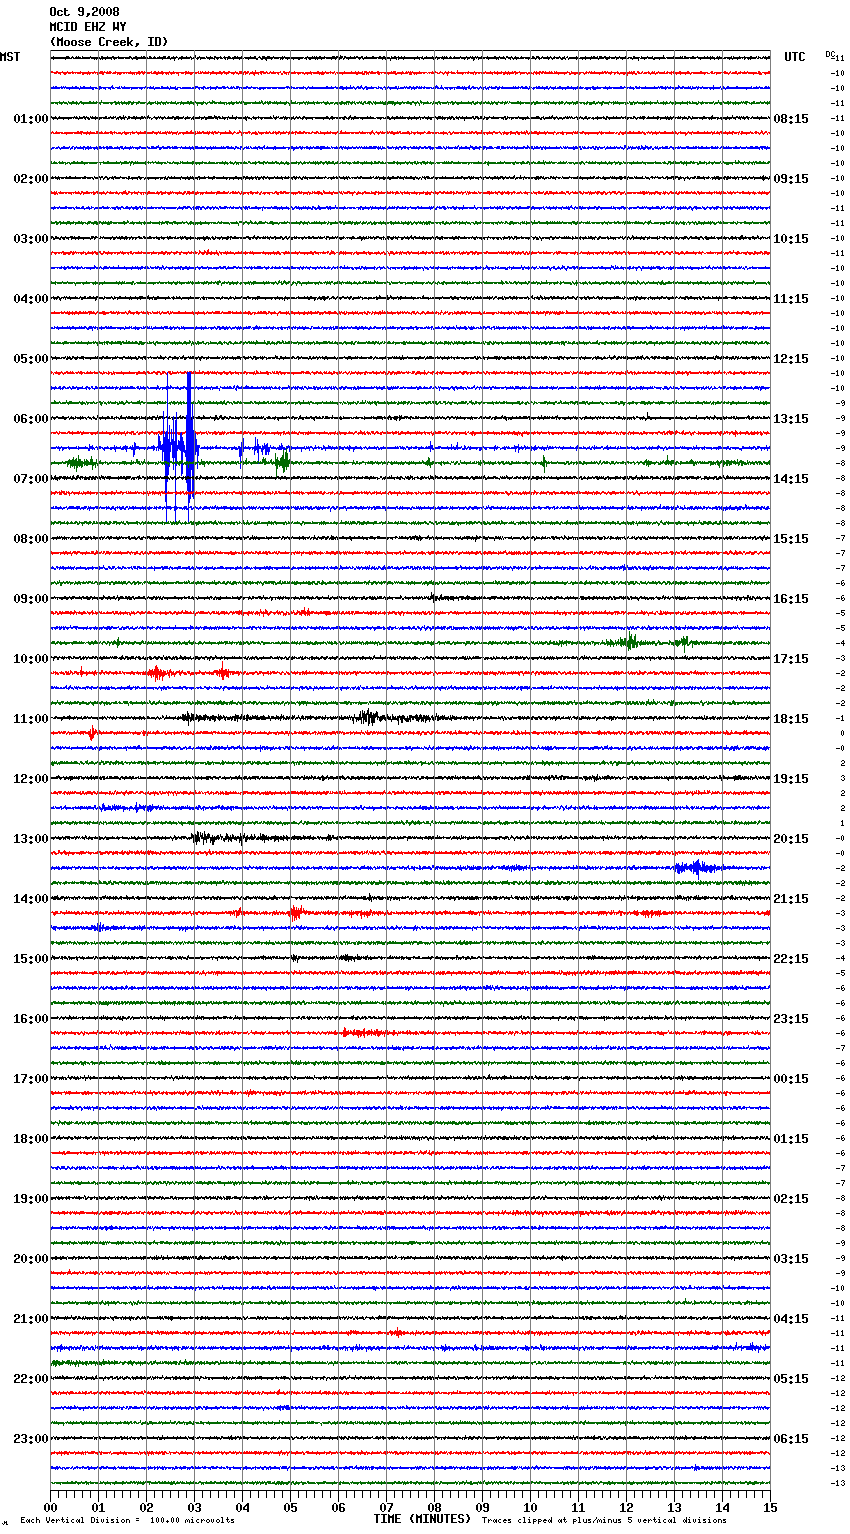This screenshot has width=850, height=1534.
Task: Select the 11:00 MST row label
Action: (31, 719)
